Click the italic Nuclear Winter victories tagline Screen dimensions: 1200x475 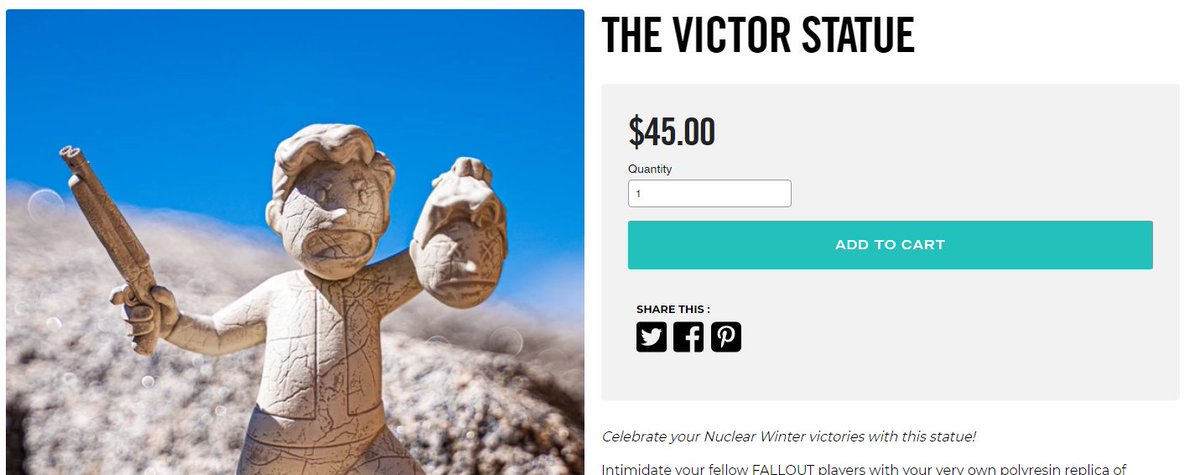pyautogui.click(x=788, y=437)
